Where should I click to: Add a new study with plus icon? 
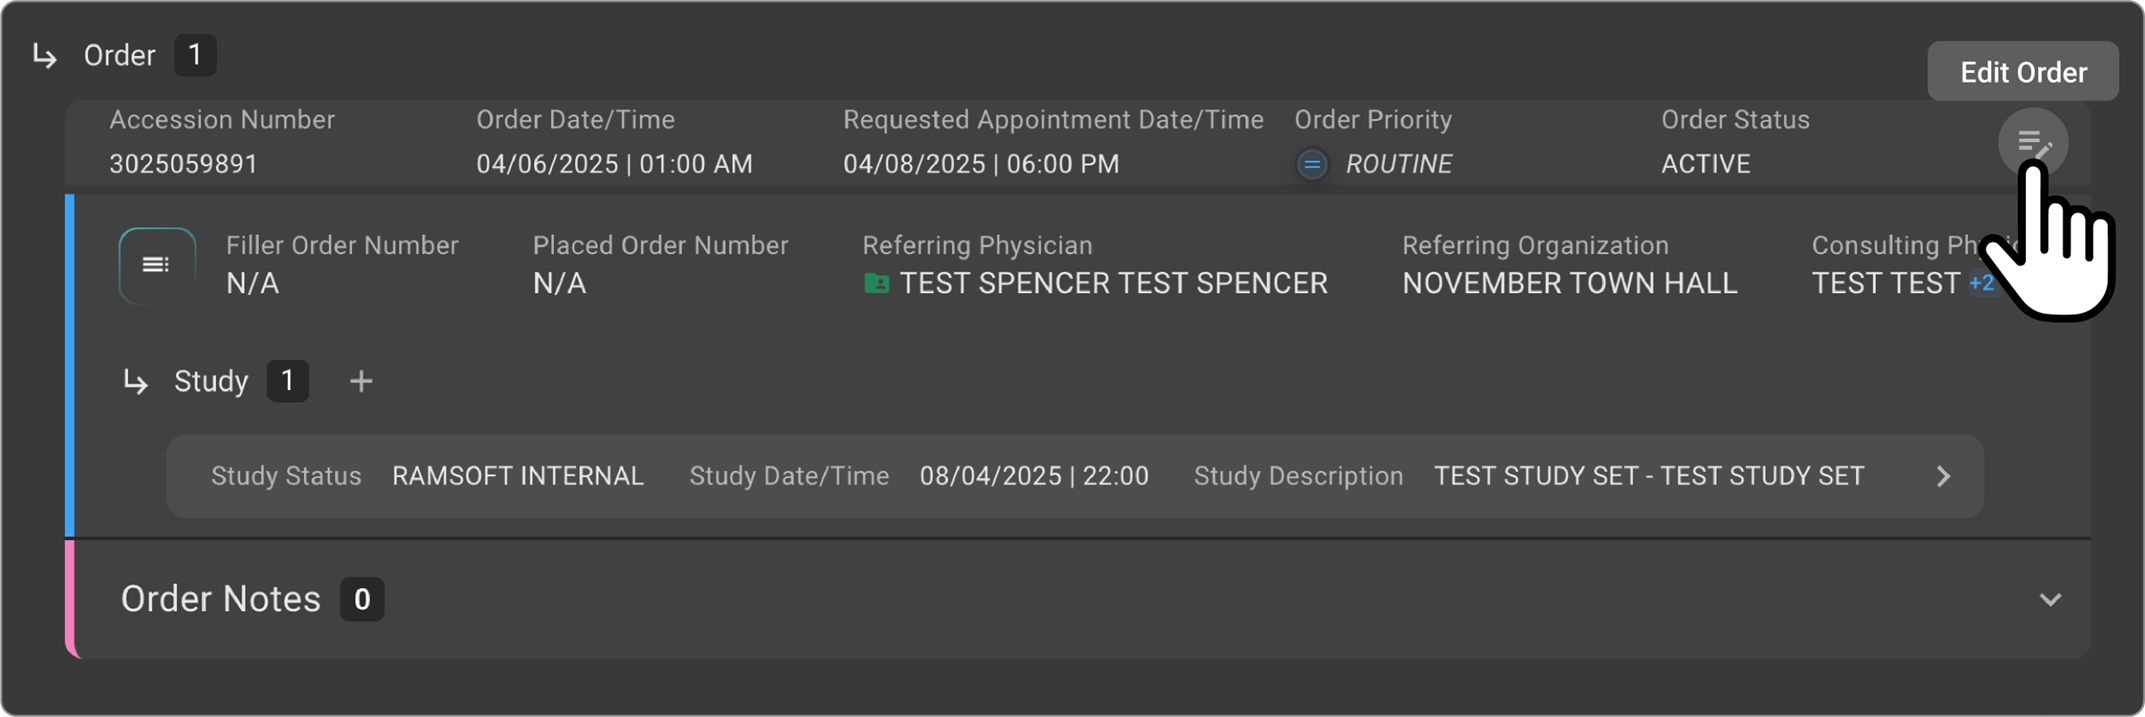361,381
